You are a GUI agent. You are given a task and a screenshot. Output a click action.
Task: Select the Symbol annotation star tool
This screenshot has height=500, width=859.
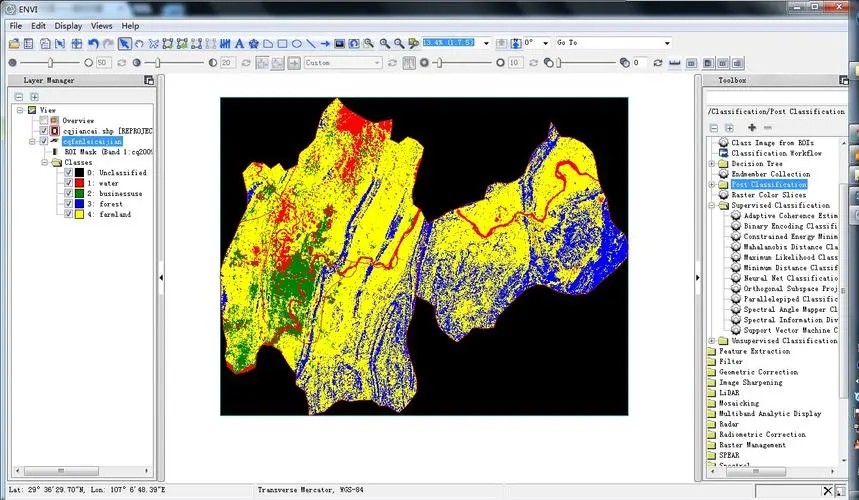(254, 43)
